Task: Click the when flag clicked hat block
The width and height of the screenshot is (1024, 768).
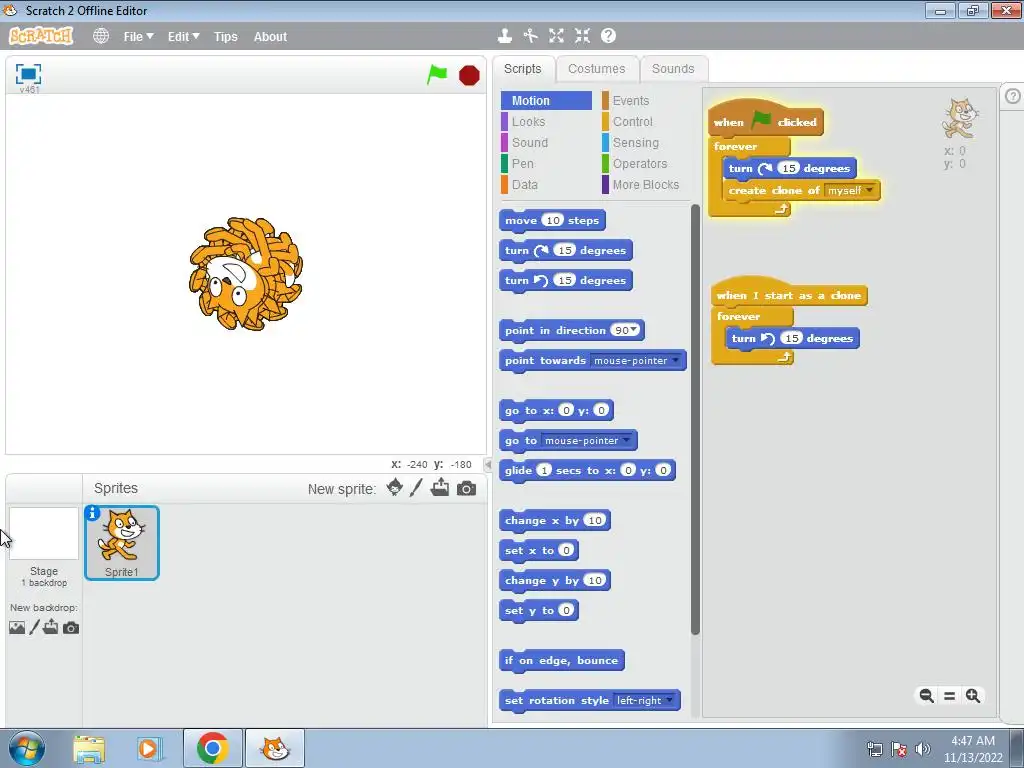Action: pos(765,120)
